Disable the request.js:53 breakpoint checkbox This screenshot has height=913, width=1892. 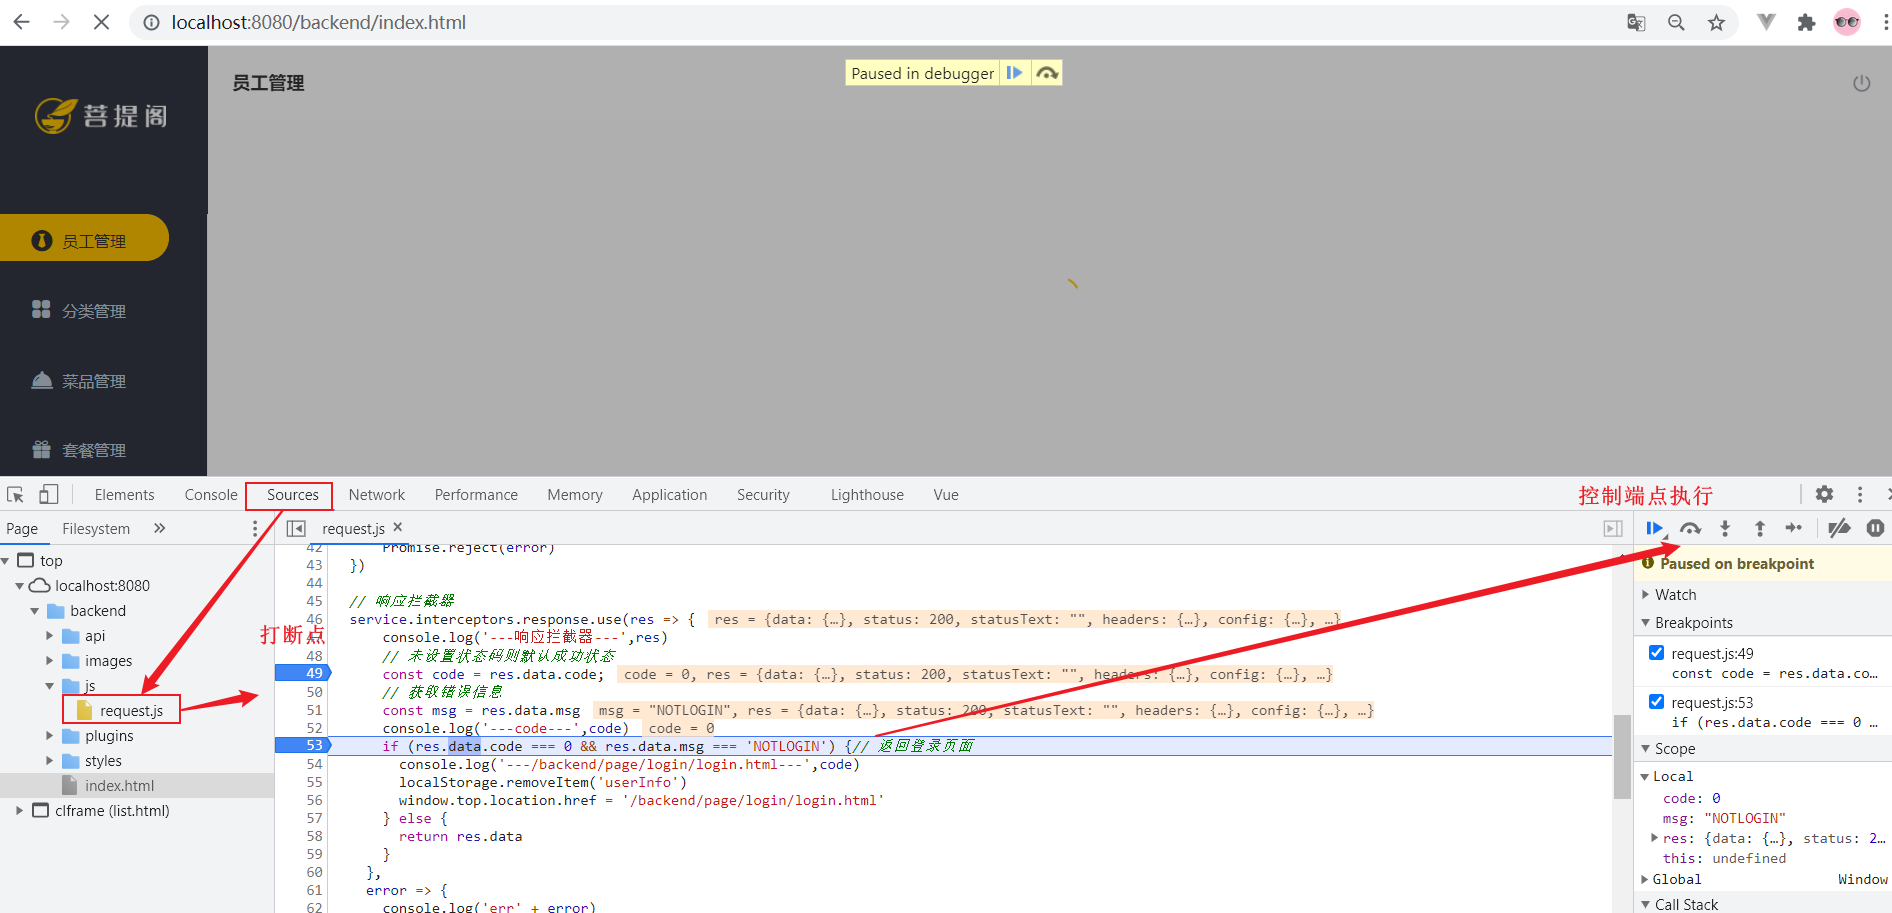(1656, 702)
